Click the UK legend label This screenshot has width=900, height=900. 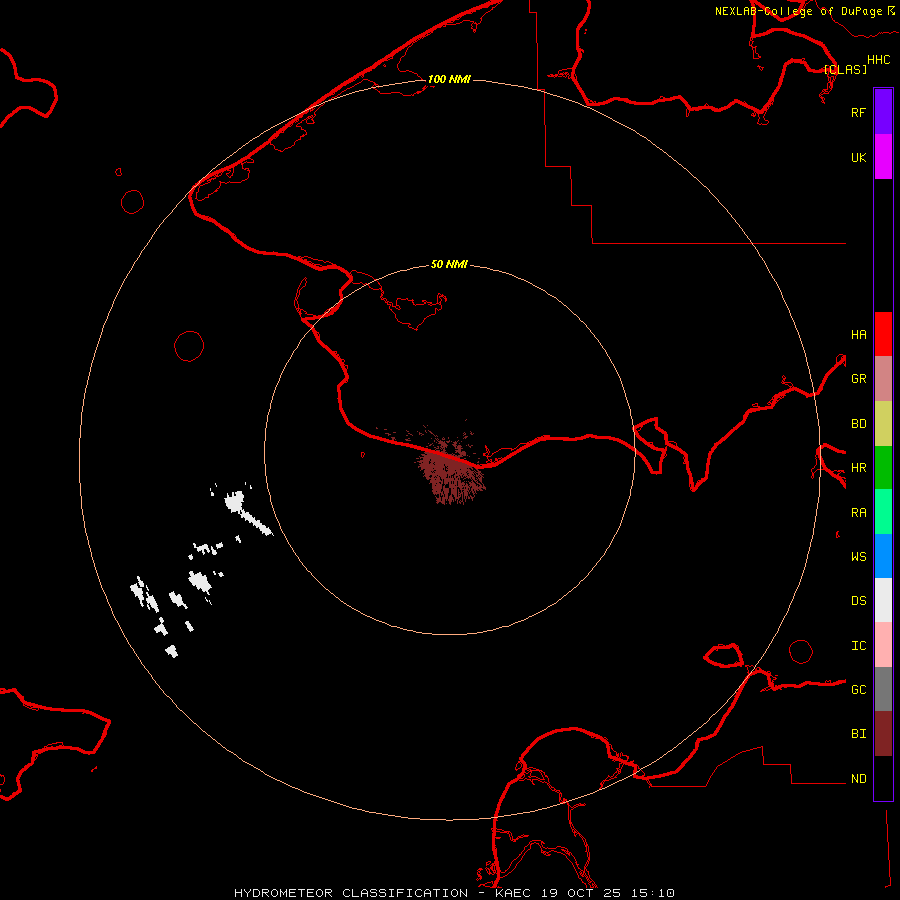858,157
